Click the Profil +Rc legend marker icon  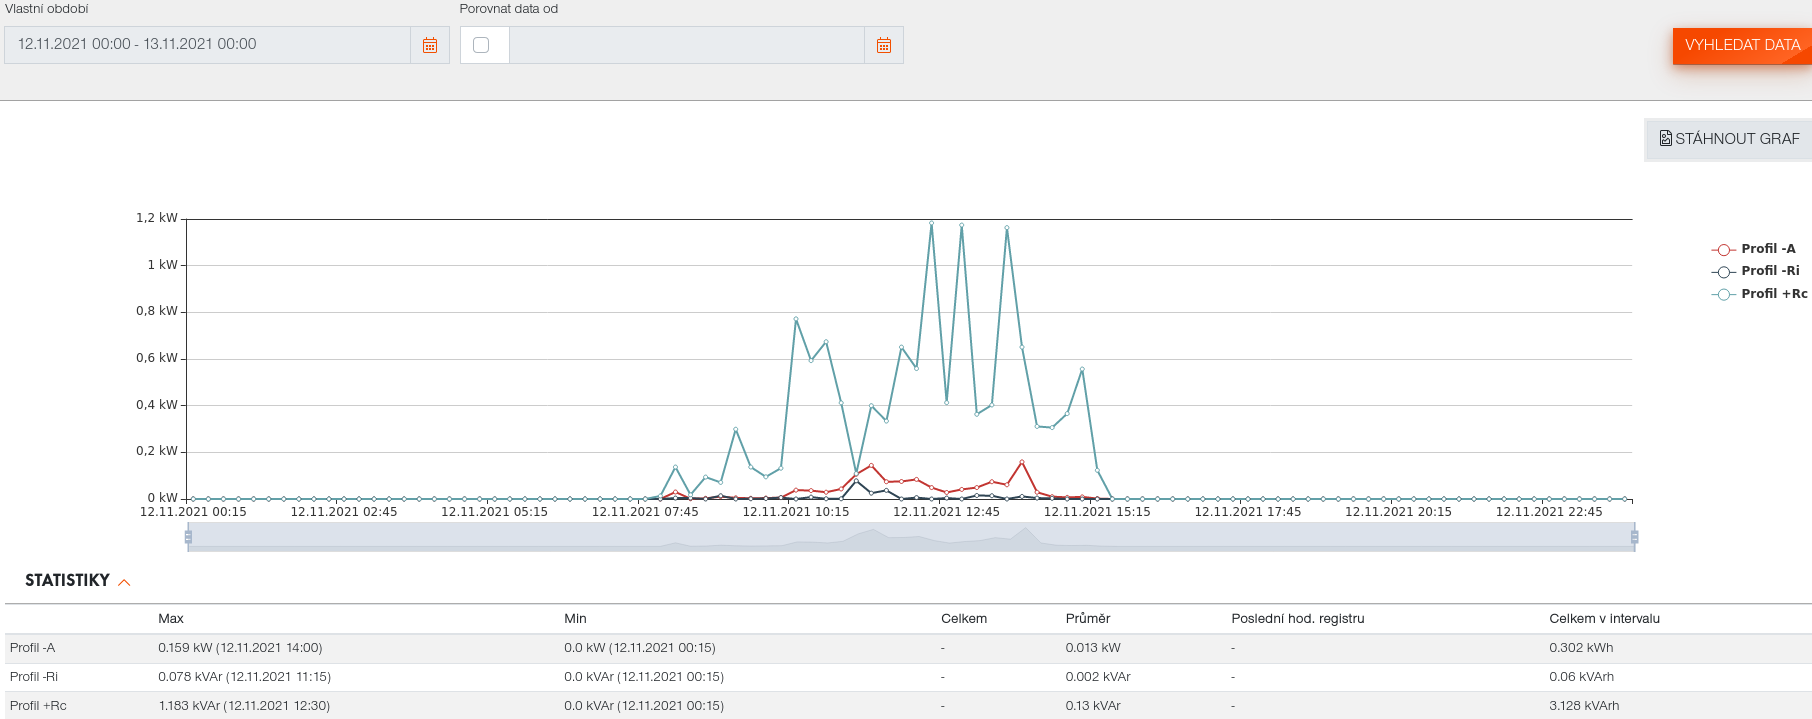1723,294
